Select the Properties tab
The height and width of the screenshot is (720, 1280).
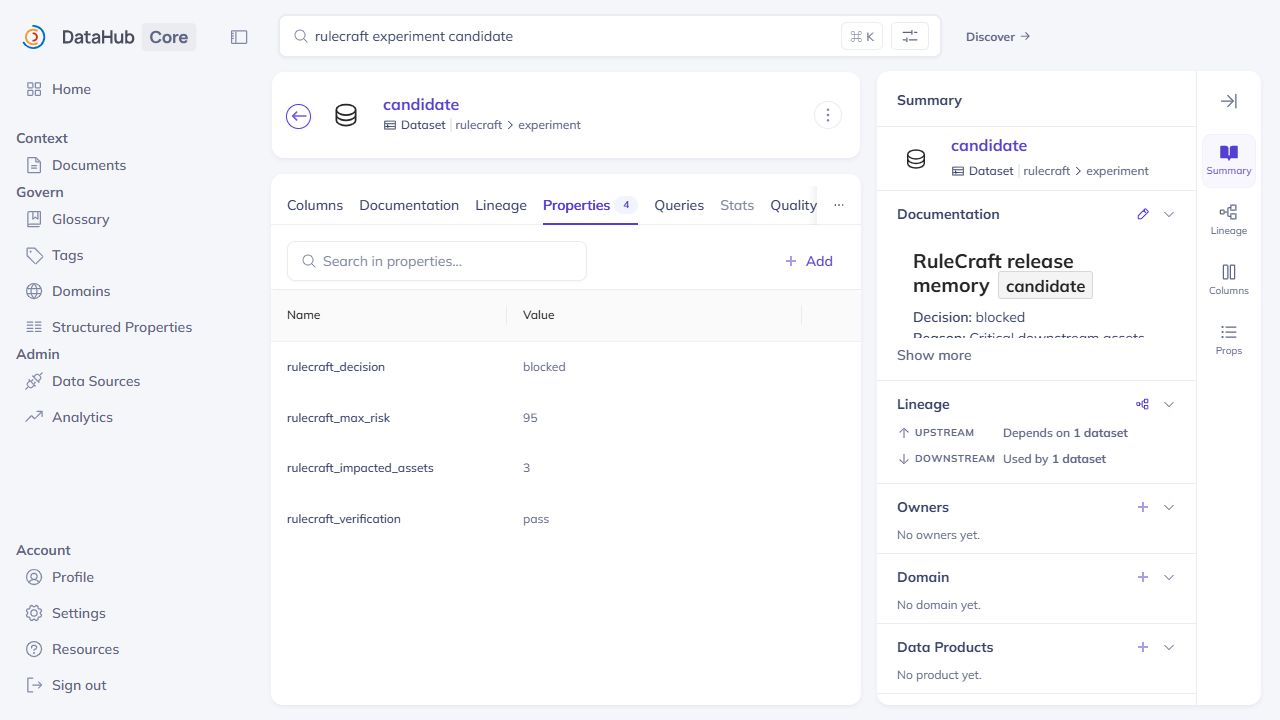(x=590, y=205)
